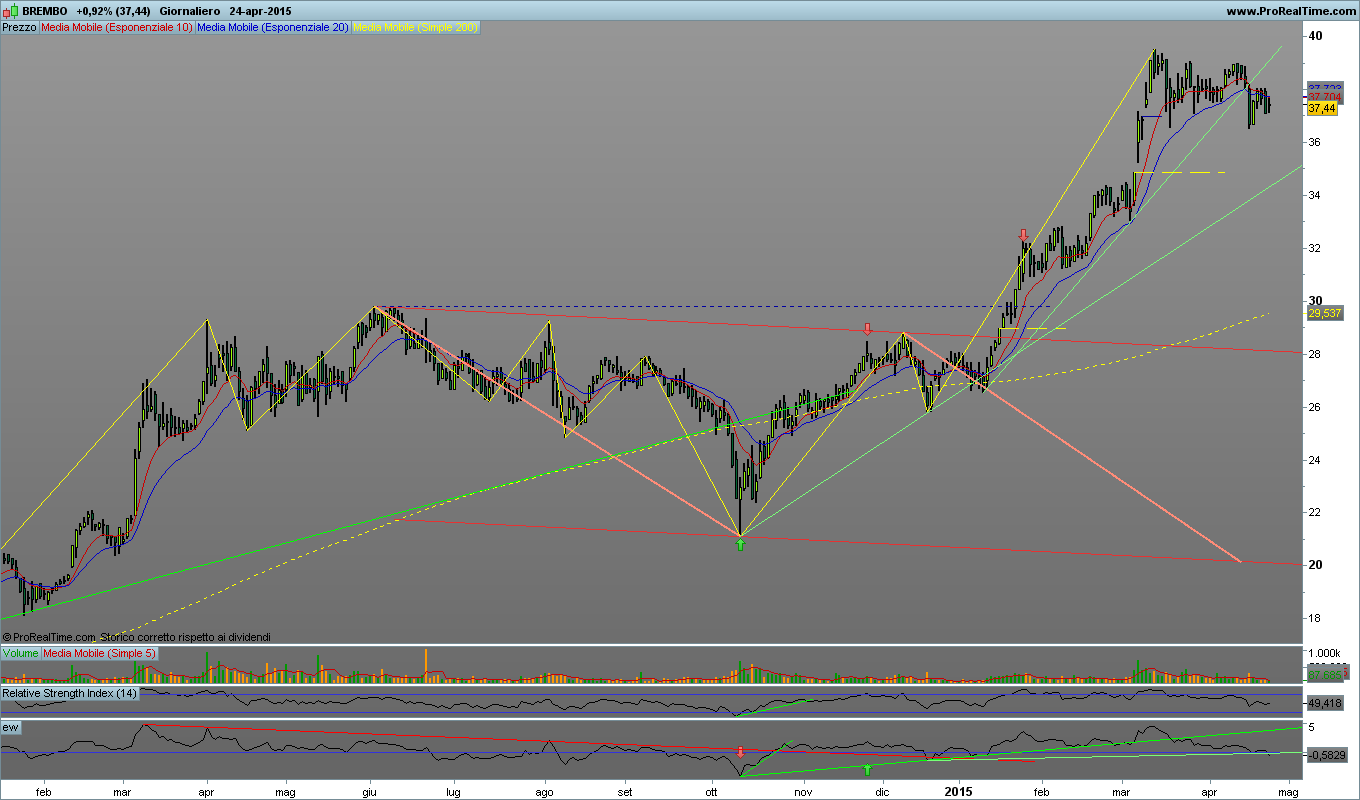Click the BREMBO ticker name in title
Screen dimensions: 1360x800
tap(45, 10)
